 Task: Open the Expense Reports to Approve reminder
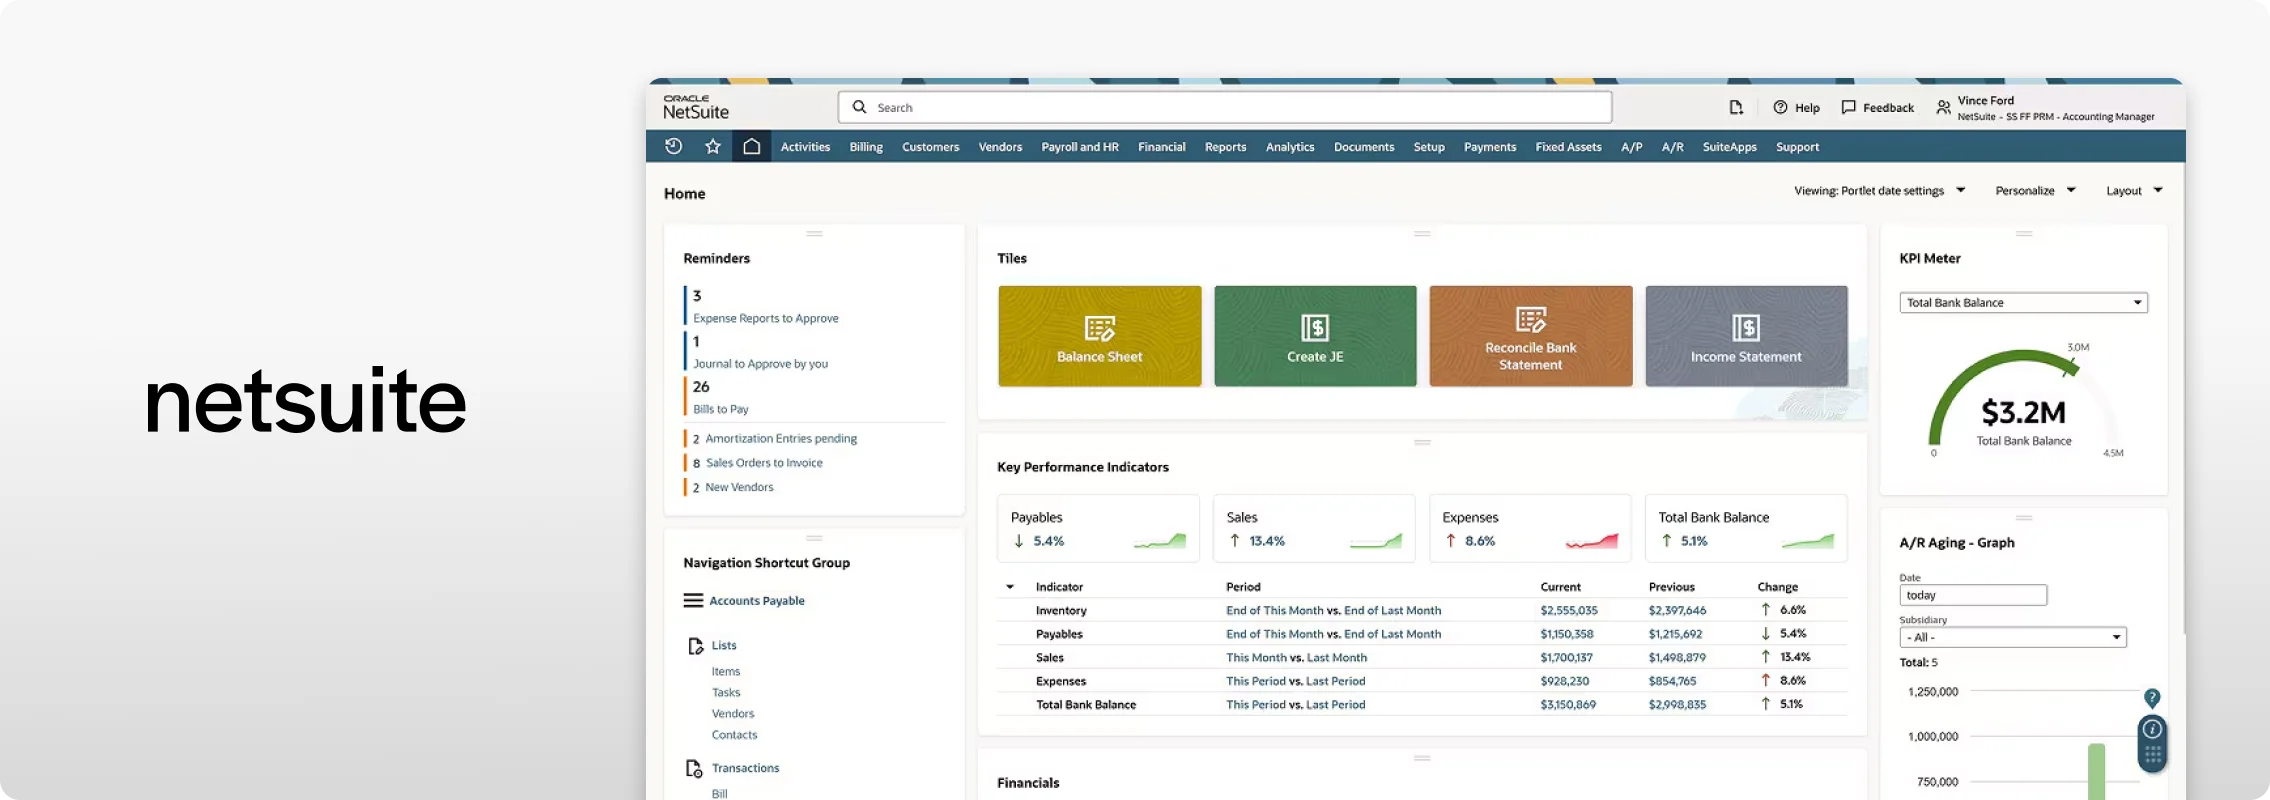coord(766,318)
